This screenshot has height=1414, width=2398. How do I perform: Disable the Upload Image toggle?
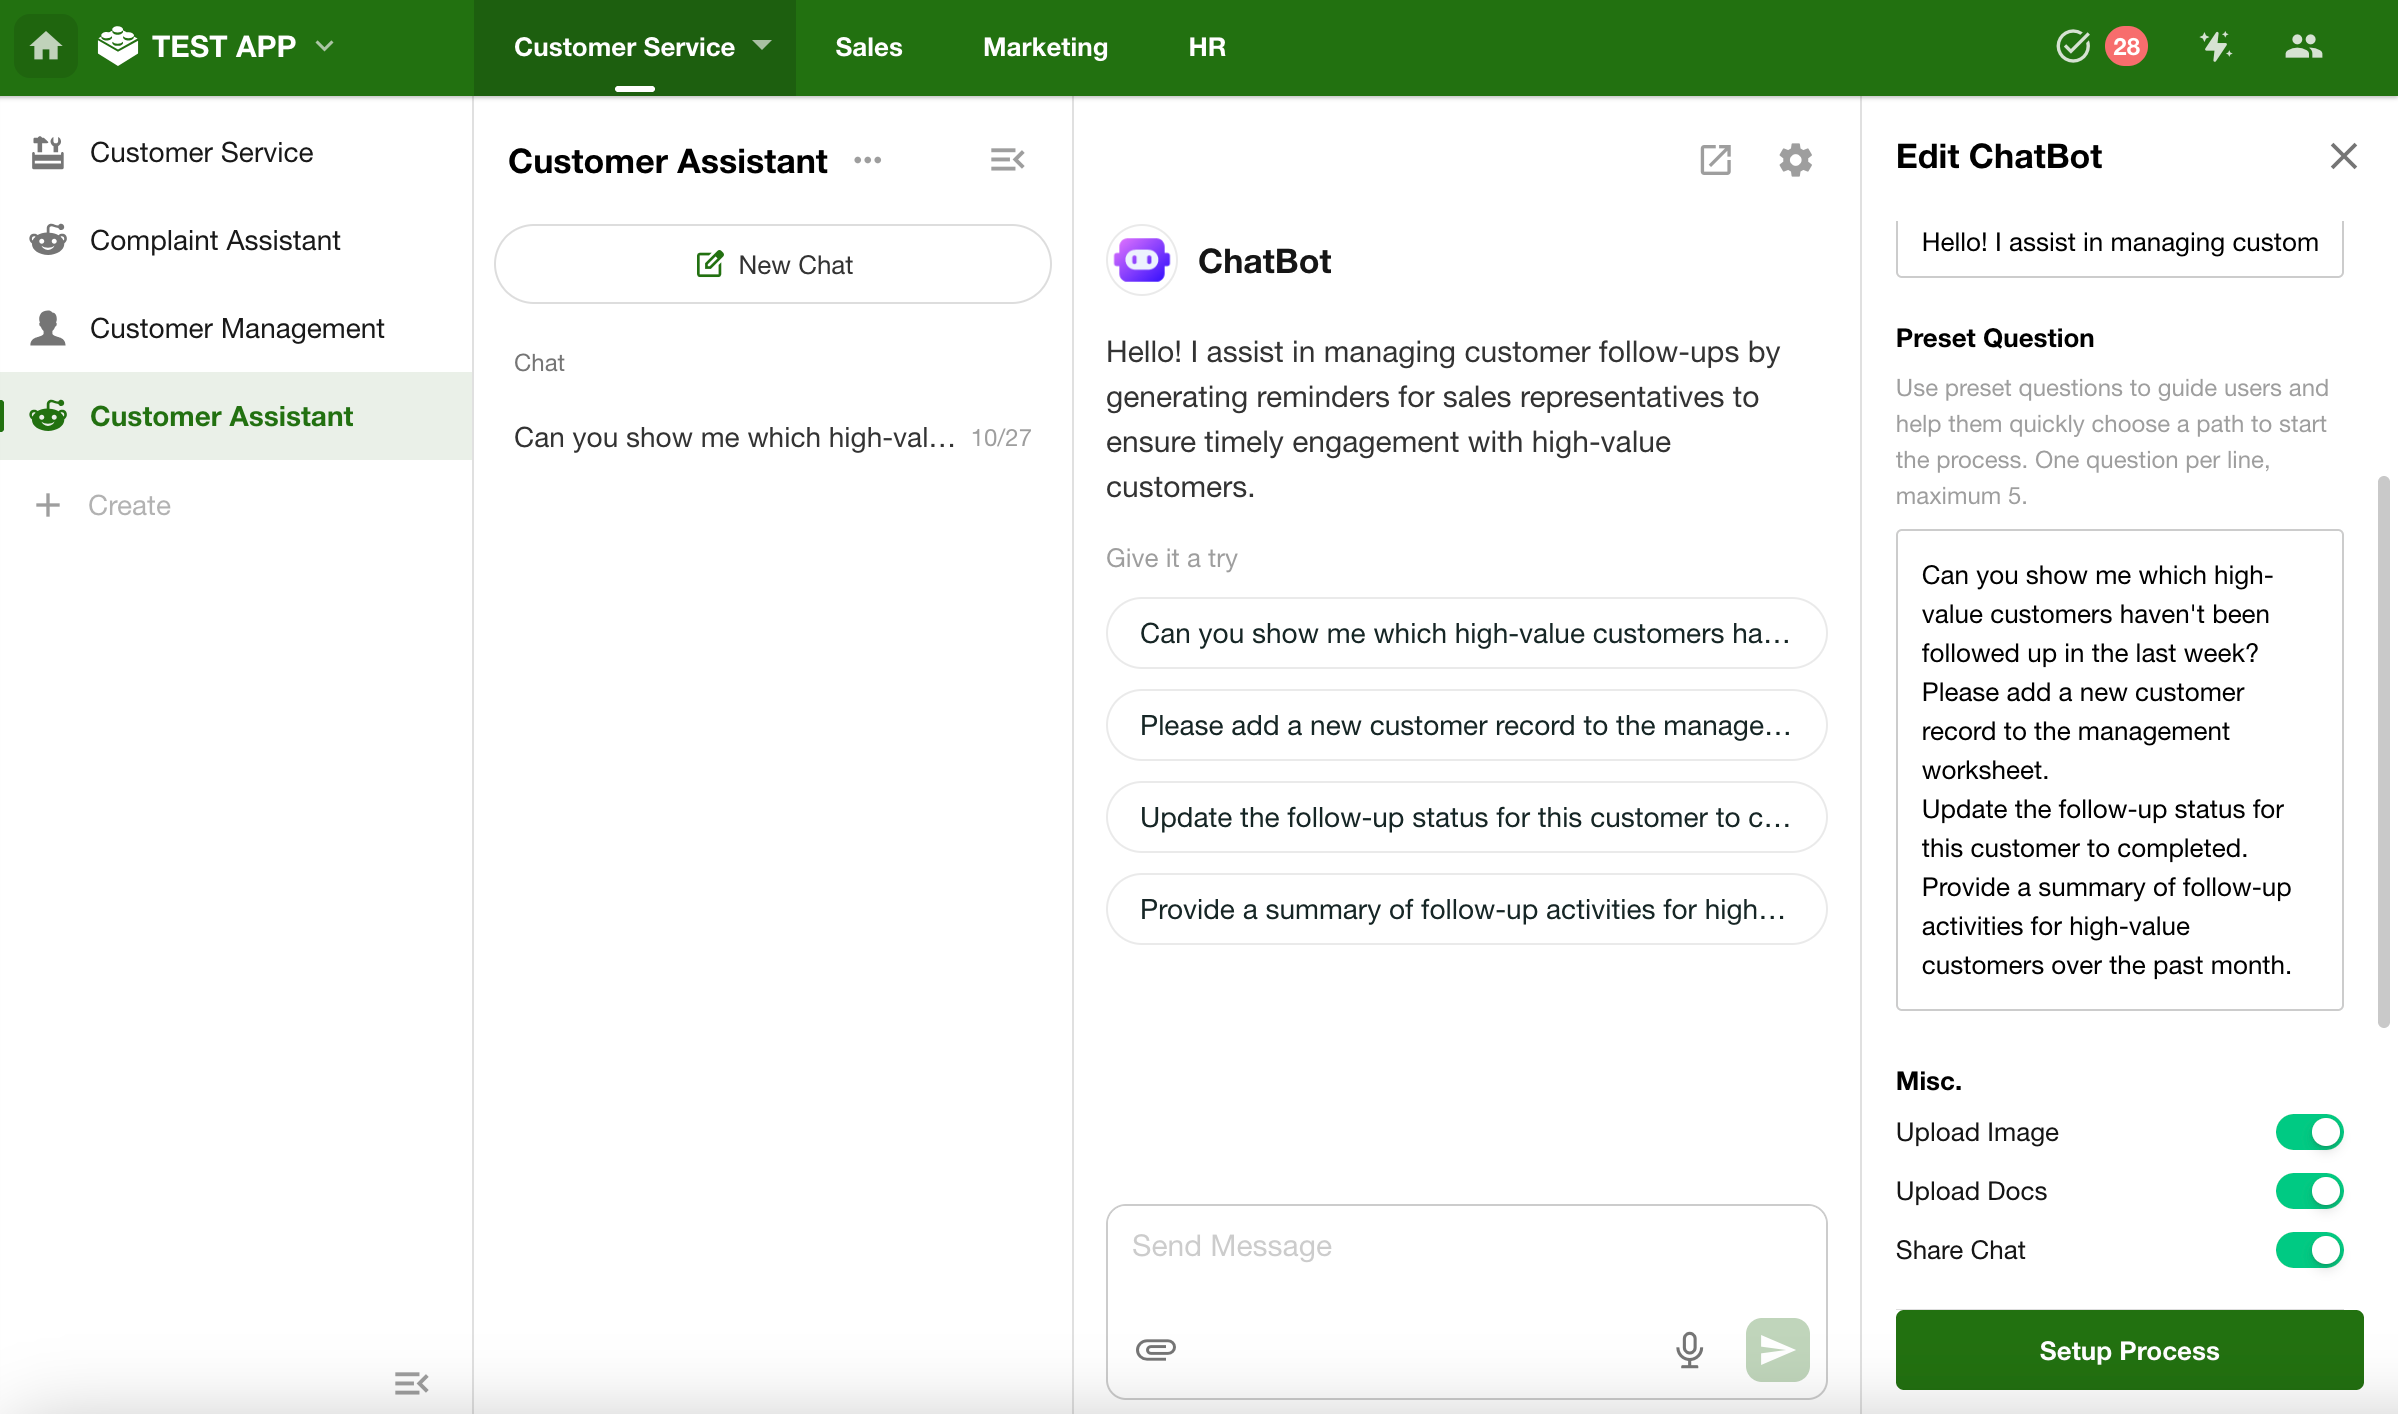click(2309, 1132)
